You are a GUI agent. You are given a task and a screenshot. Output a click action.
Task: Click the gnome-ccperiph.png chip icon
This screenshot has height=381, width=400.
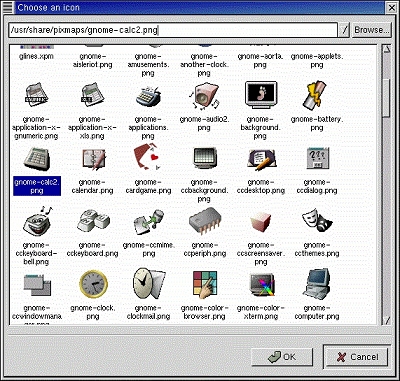coord(205,221)
